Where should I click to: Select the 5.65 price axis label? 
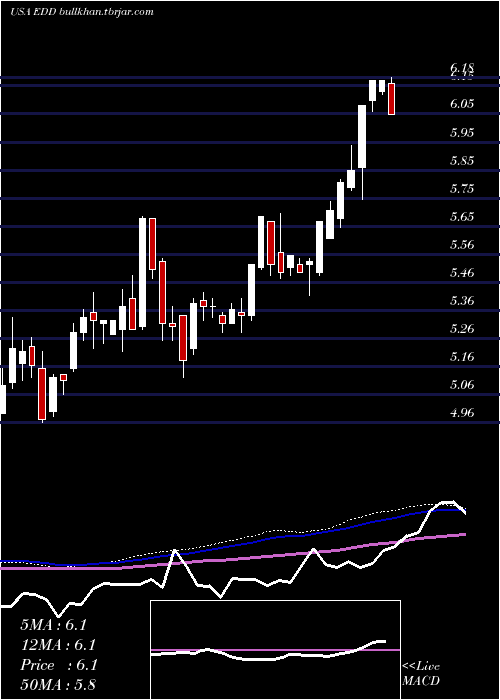462,217
